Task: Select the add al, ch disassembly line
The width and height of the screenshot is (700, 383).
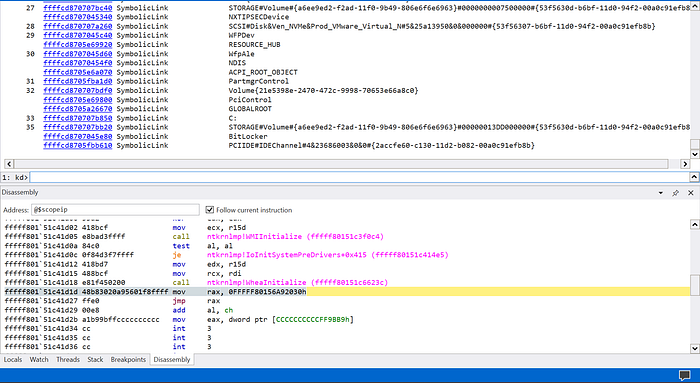Action: click(346, 310)
